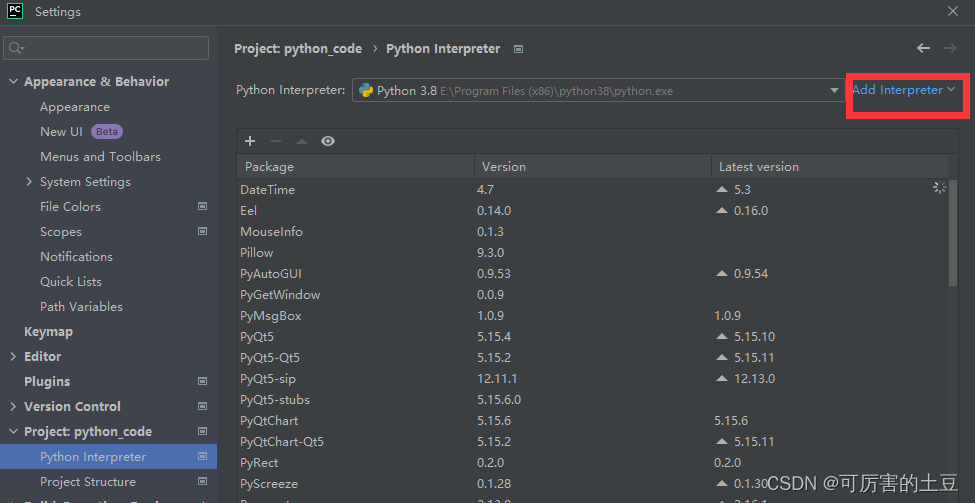The width and height of the screenshot is (975, 503).
Task: Click the search settings magnifier icon
Action: 17,48
